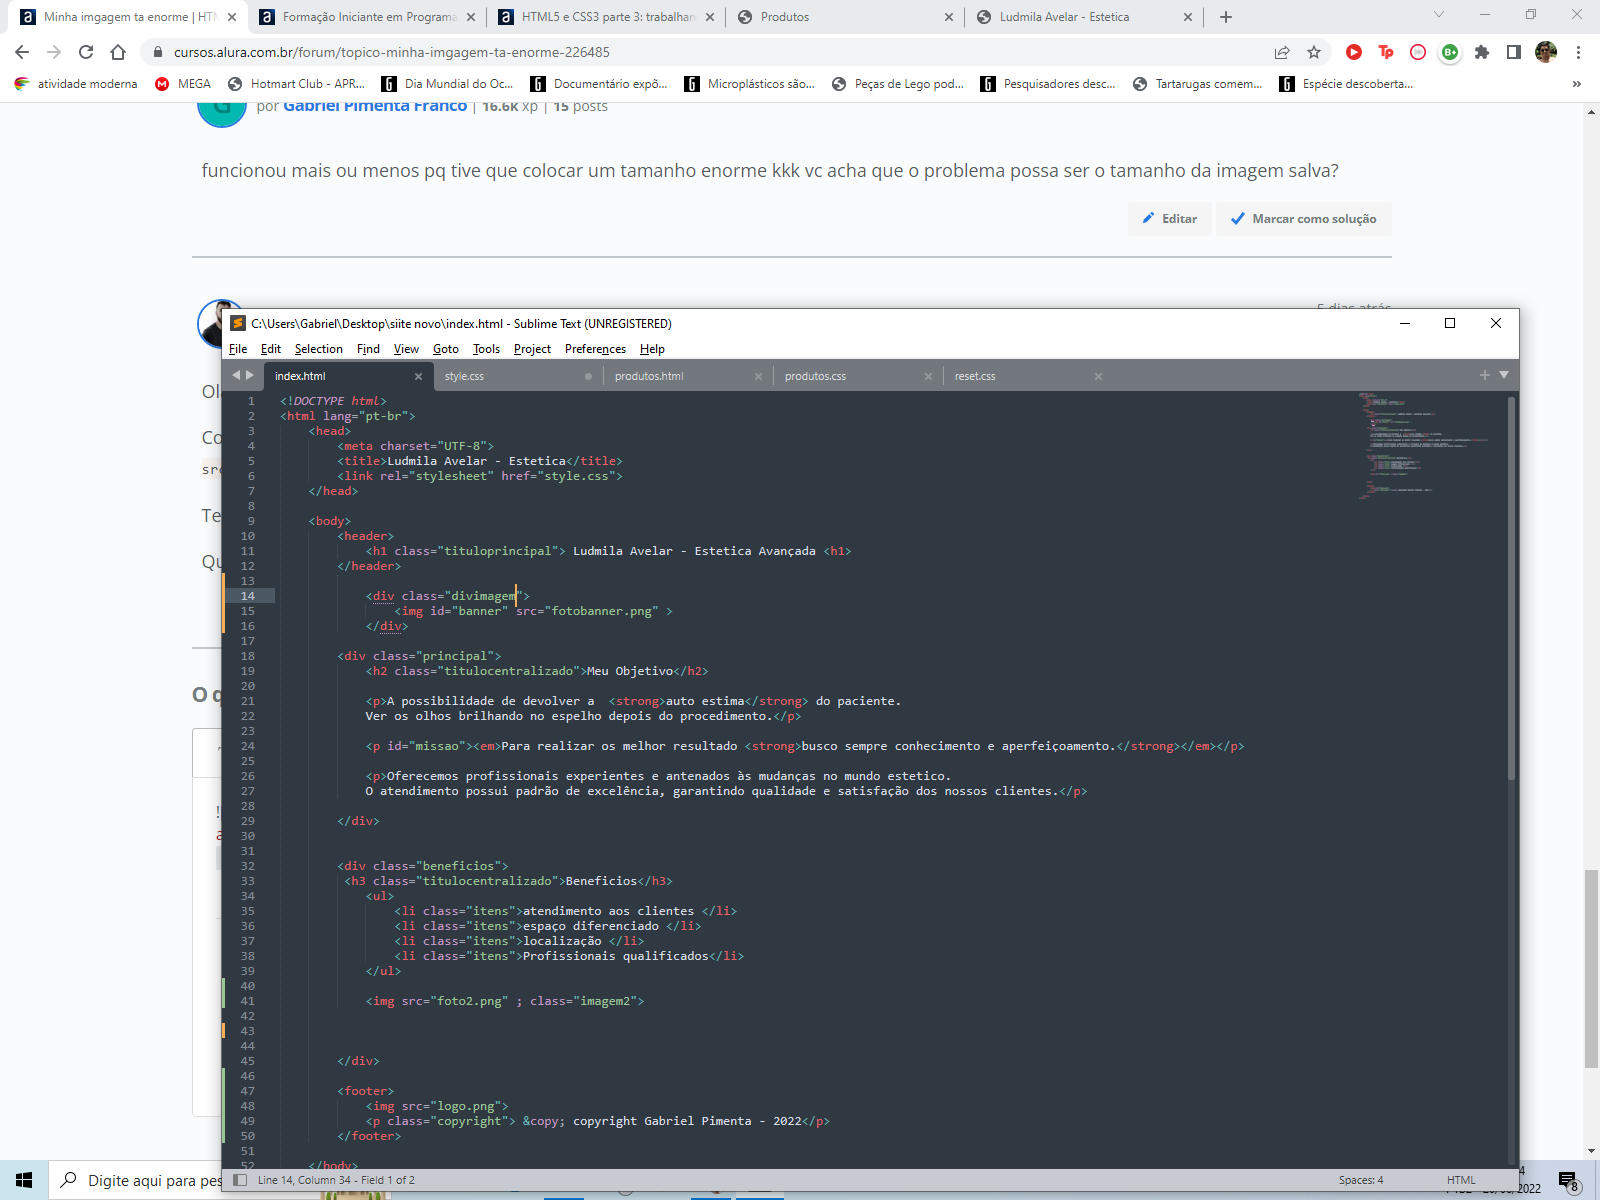
Task: Open Sublime tab list dropdown arrow
Action: [1504, 375]
